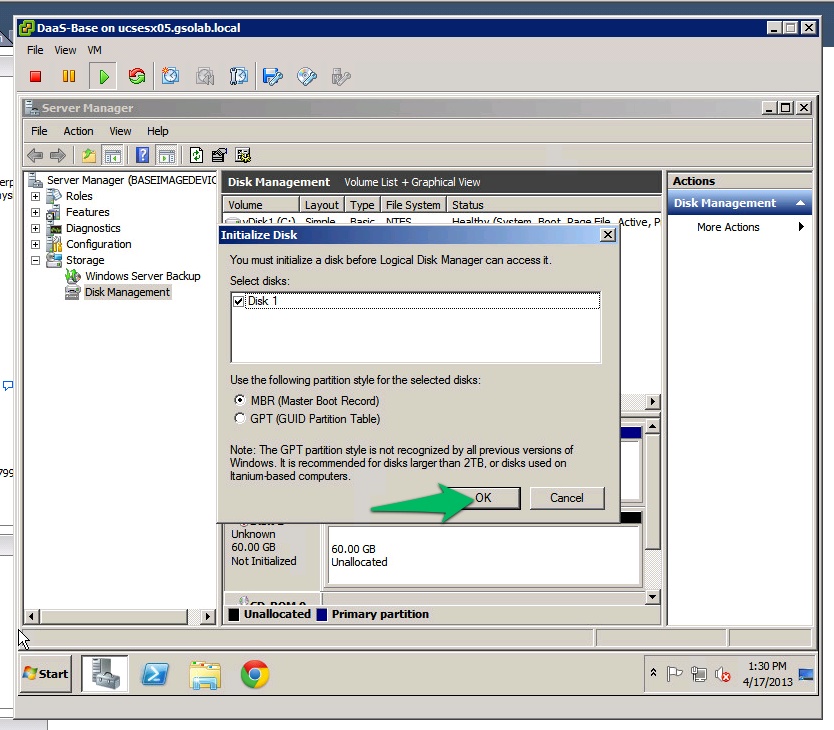Open the VM console View menu
The image size is (834, 730).
point(65,50)
